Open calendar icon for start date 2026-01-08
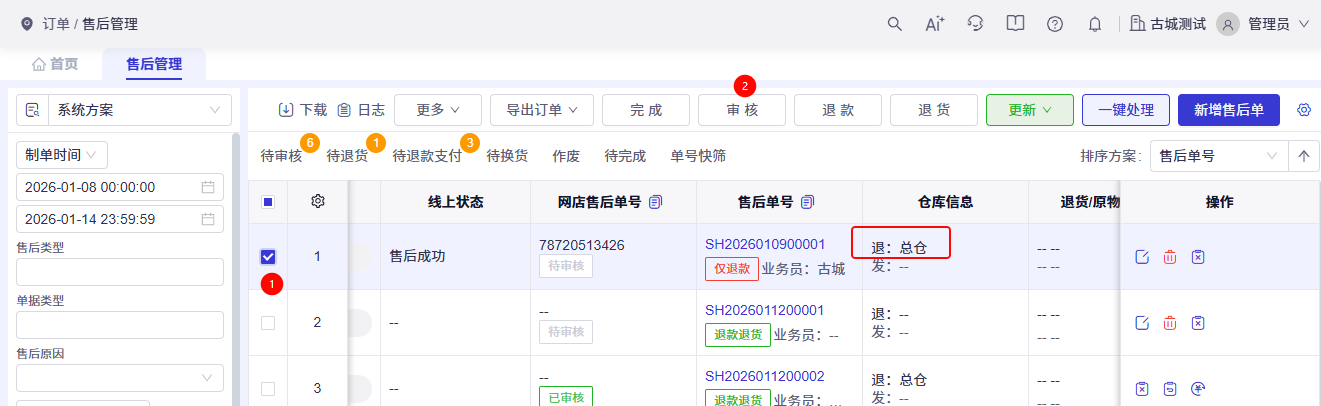 [208, 187]
